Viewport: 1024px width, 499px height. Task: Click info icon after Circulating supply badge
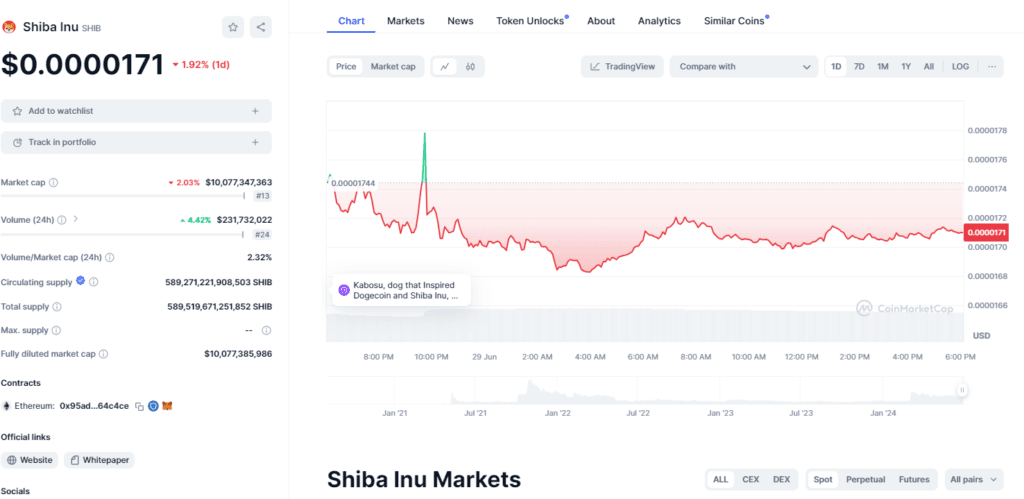coord(94,282)
